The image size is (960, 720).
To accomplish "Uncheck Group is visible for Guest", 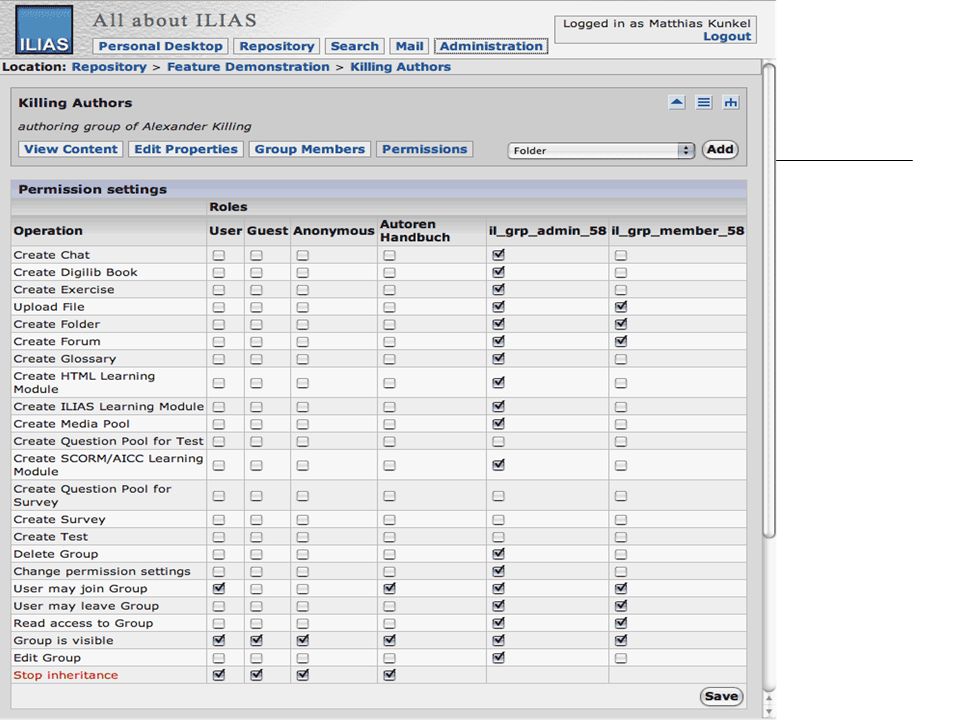I will click(256, 640).
